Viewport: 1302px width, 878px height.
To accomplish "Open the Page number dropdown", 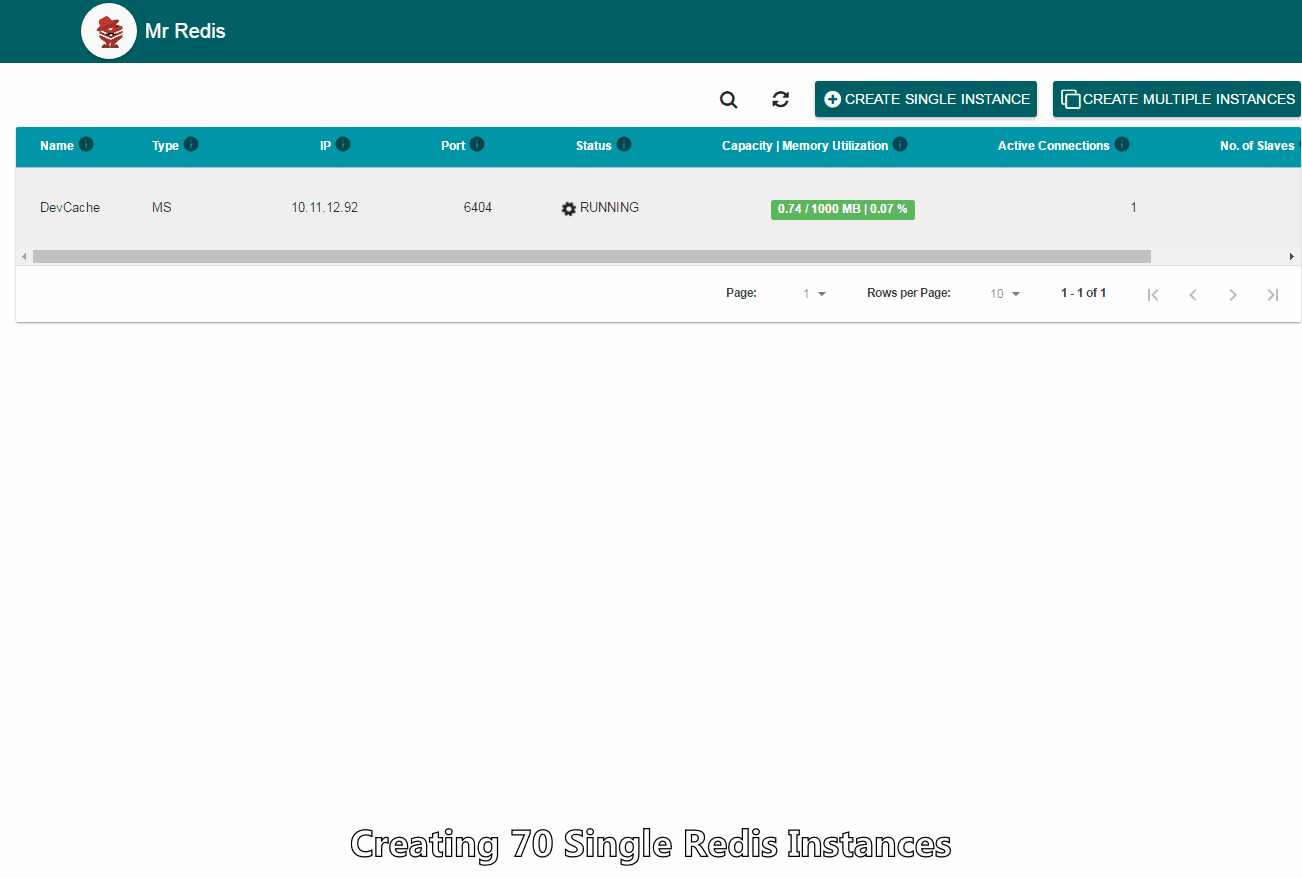I will point(814,294).
